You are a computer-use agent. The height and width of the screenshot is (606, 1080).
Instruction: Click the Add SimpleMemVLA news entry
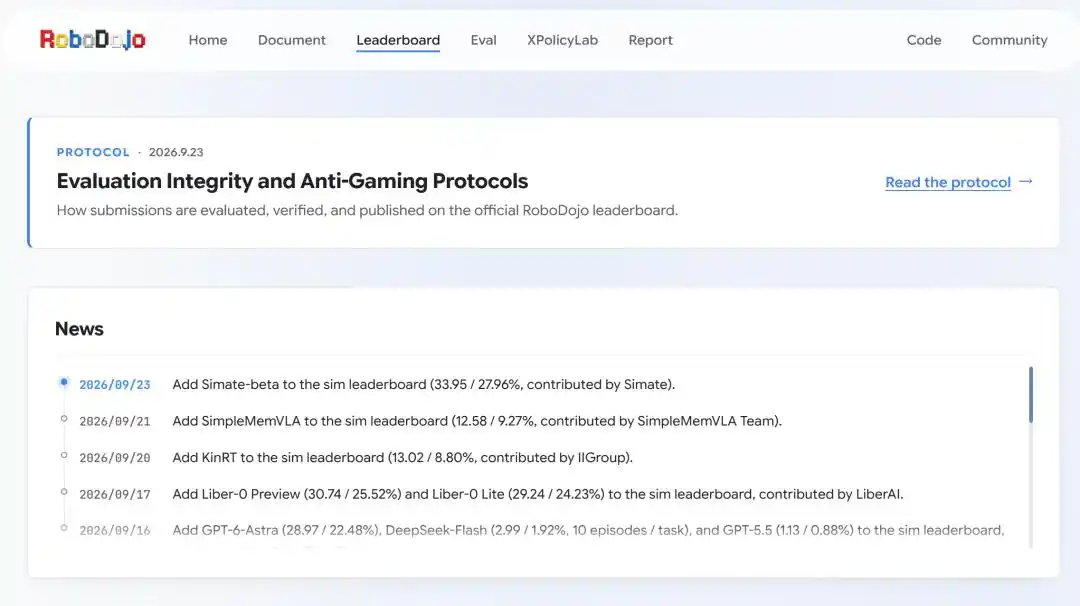tap(477, 421)
